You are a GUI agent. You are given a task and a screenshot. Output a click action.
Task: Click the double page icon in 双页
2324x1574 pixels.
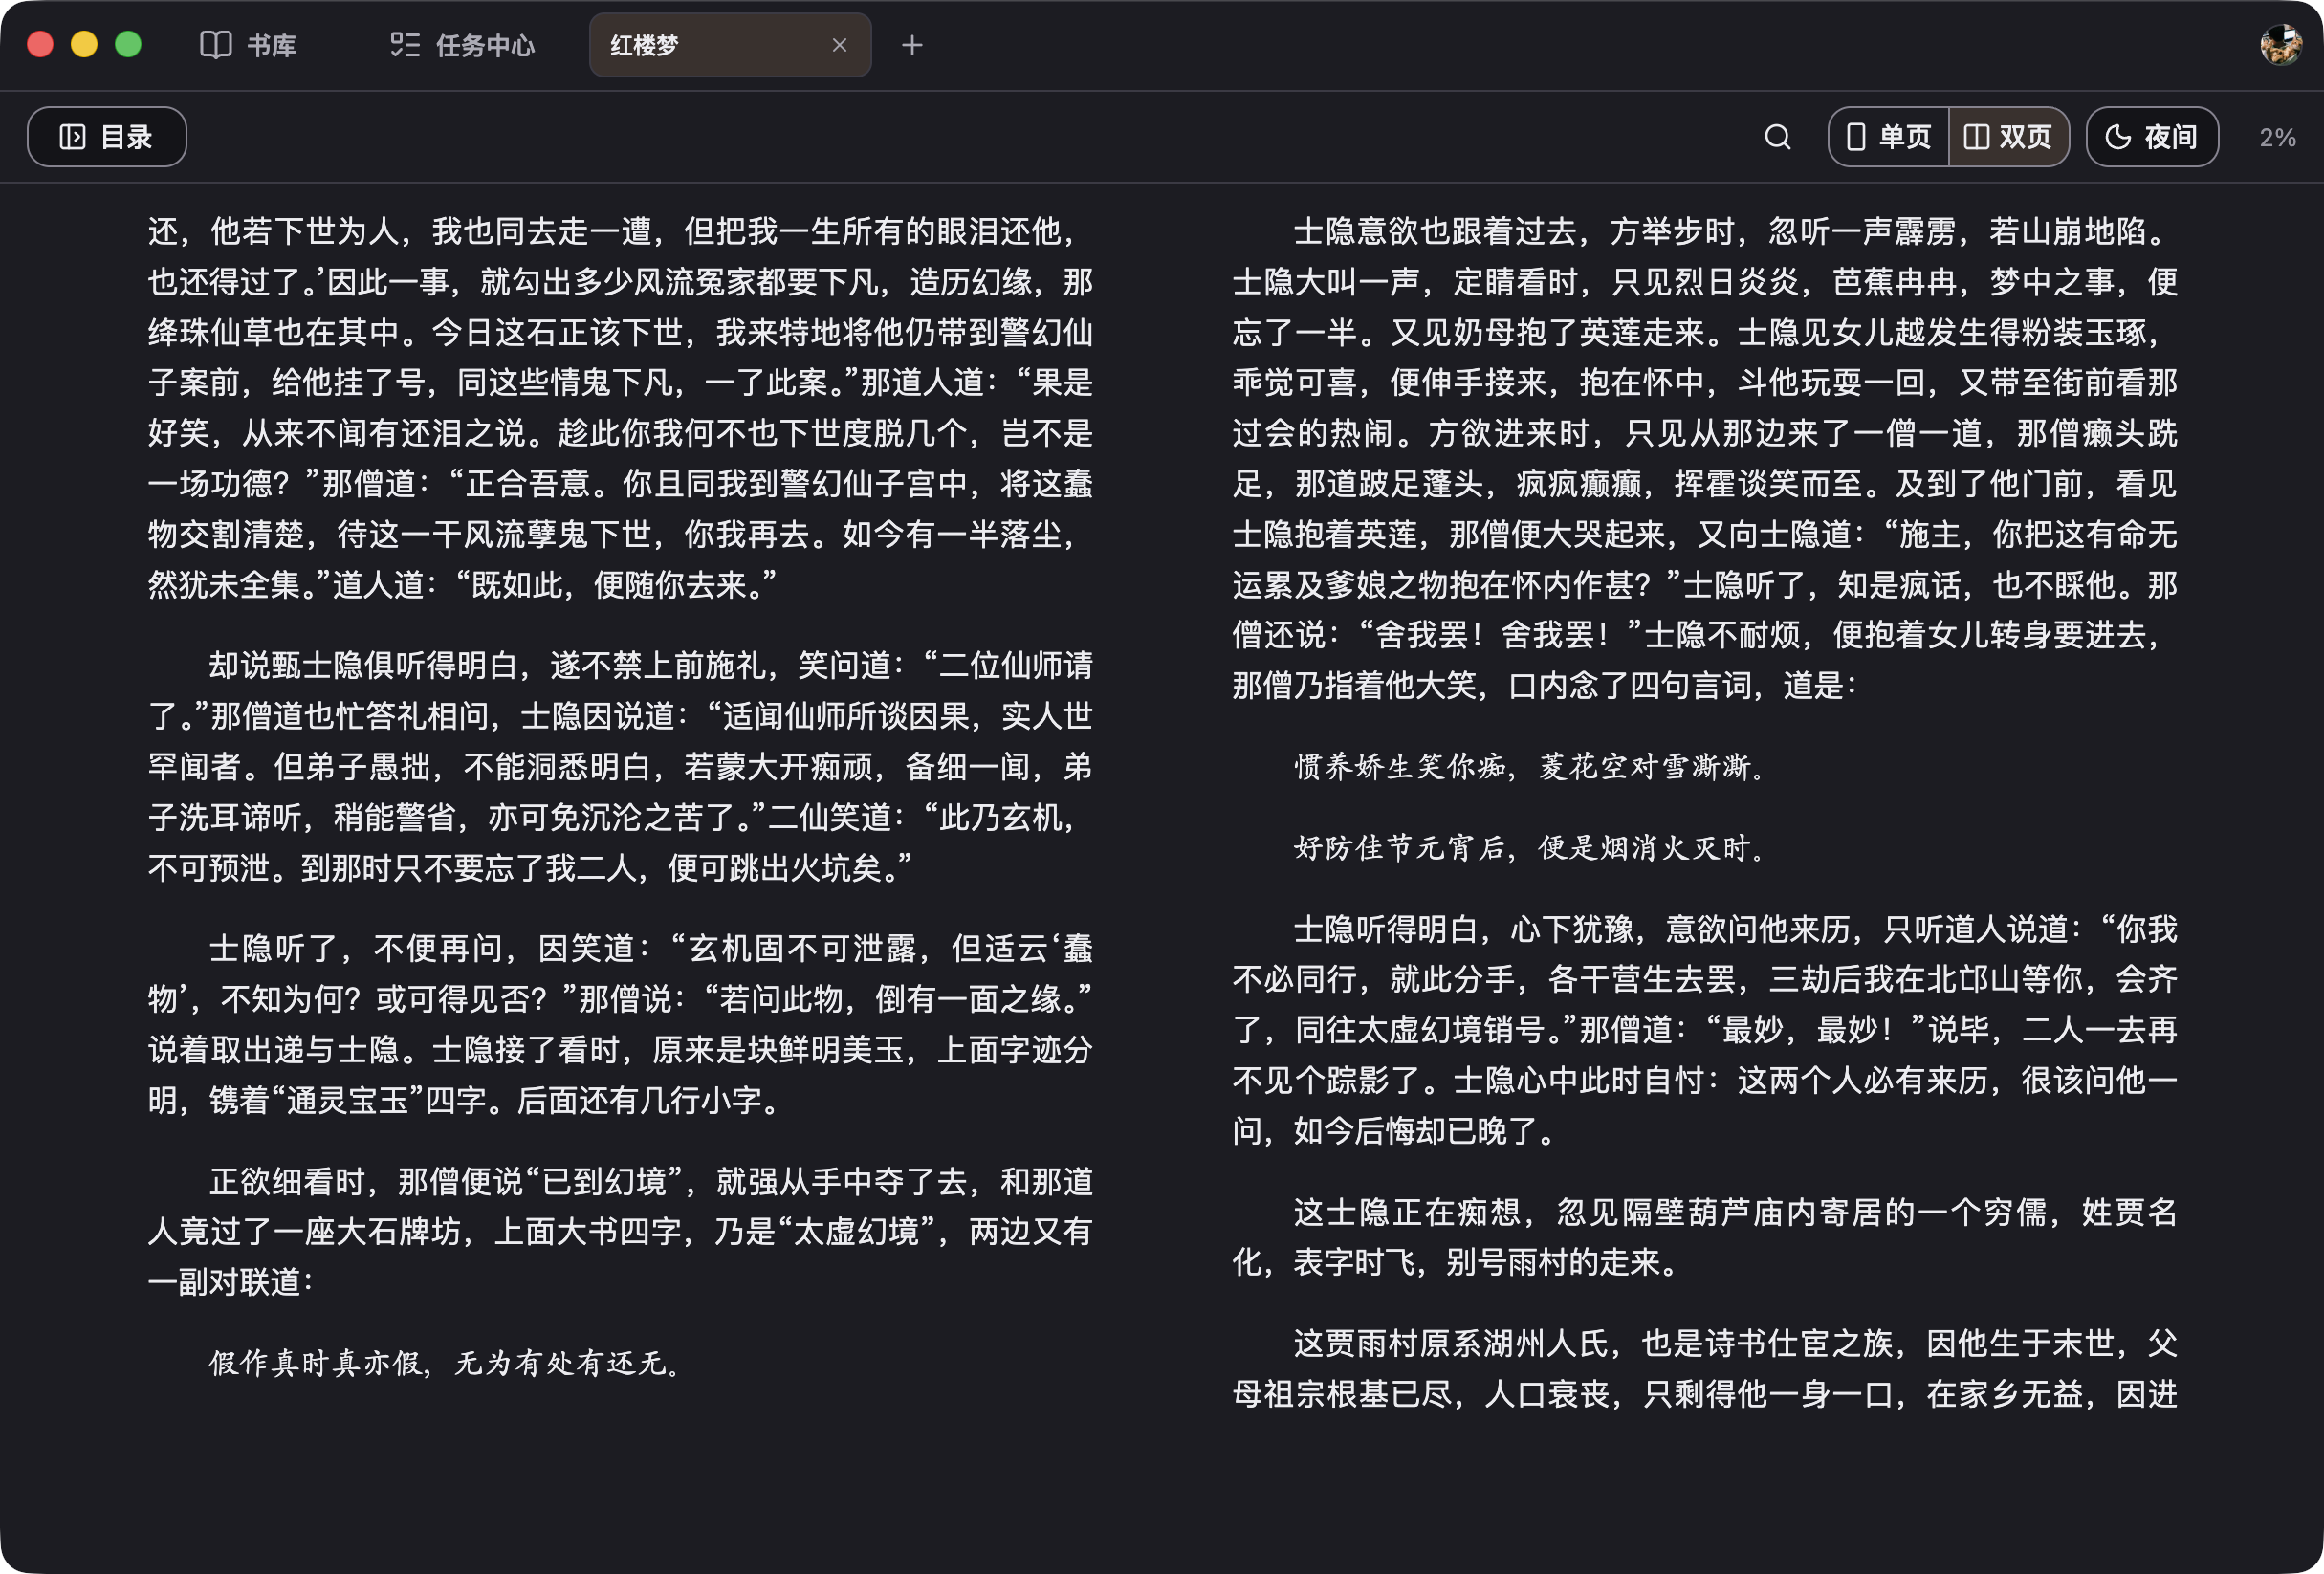[1976, 137]
